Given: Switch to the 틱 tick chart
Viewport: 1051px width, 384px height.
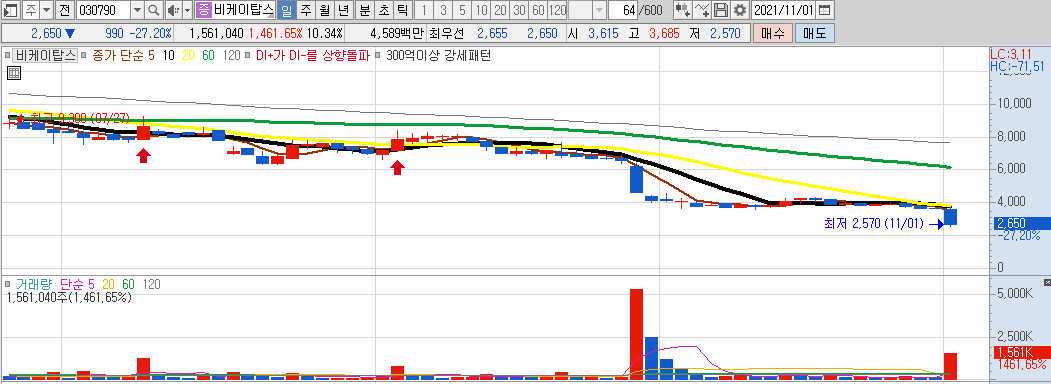Looking at the screenshot, I should (402, 10).
